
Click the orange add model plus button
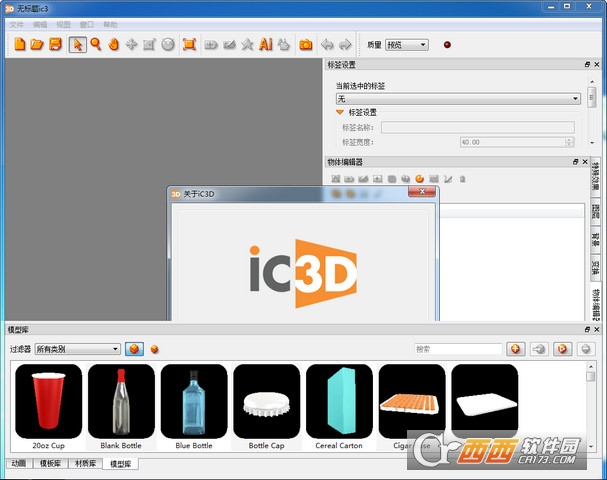click(516, 349)
